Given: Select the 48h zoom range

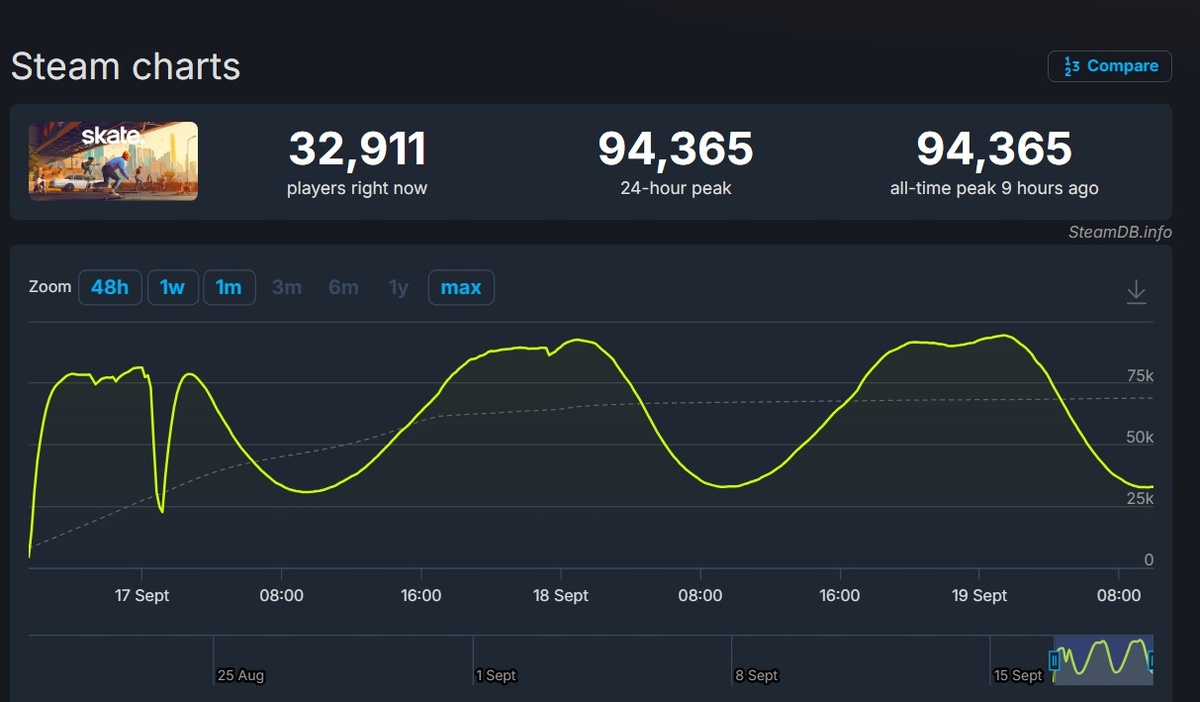Looking at the screenshot, I should [110, 287].
